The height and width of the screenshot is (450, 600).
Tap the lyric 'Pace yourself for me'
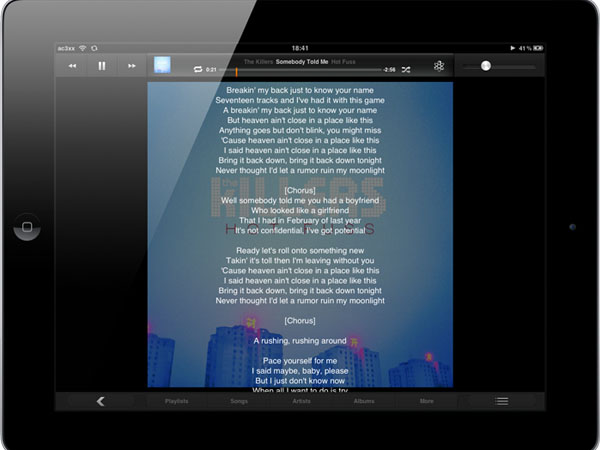click(x=300, y=361)
